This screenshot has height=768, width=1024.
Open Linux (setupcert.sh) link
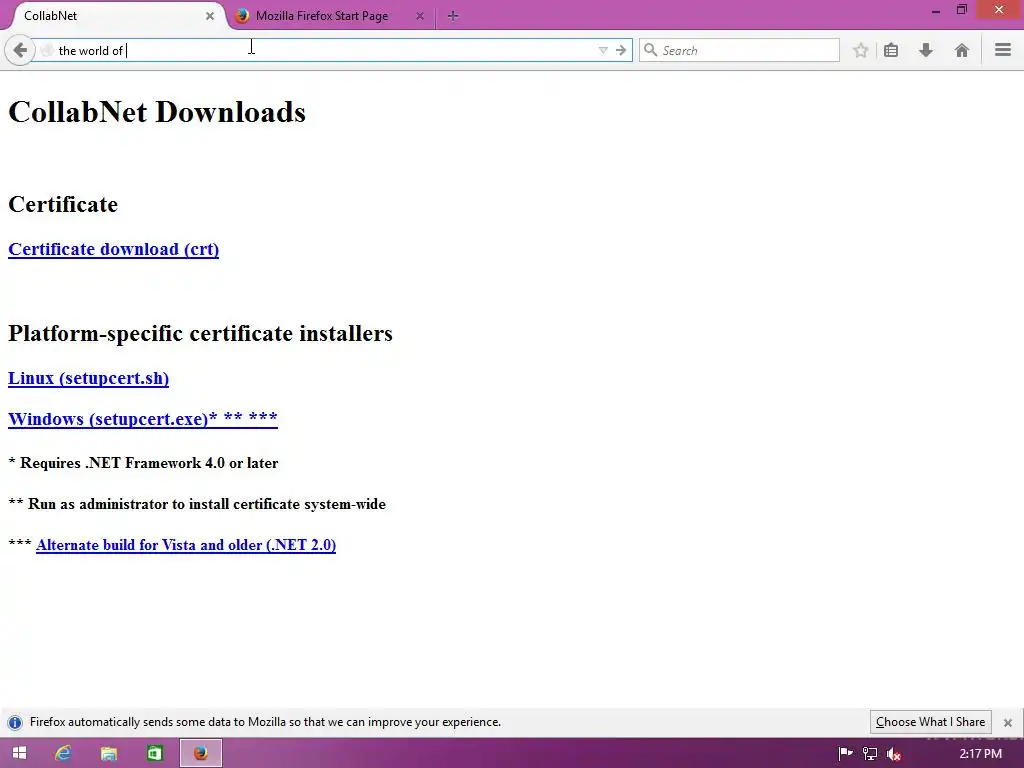[88, 379]
